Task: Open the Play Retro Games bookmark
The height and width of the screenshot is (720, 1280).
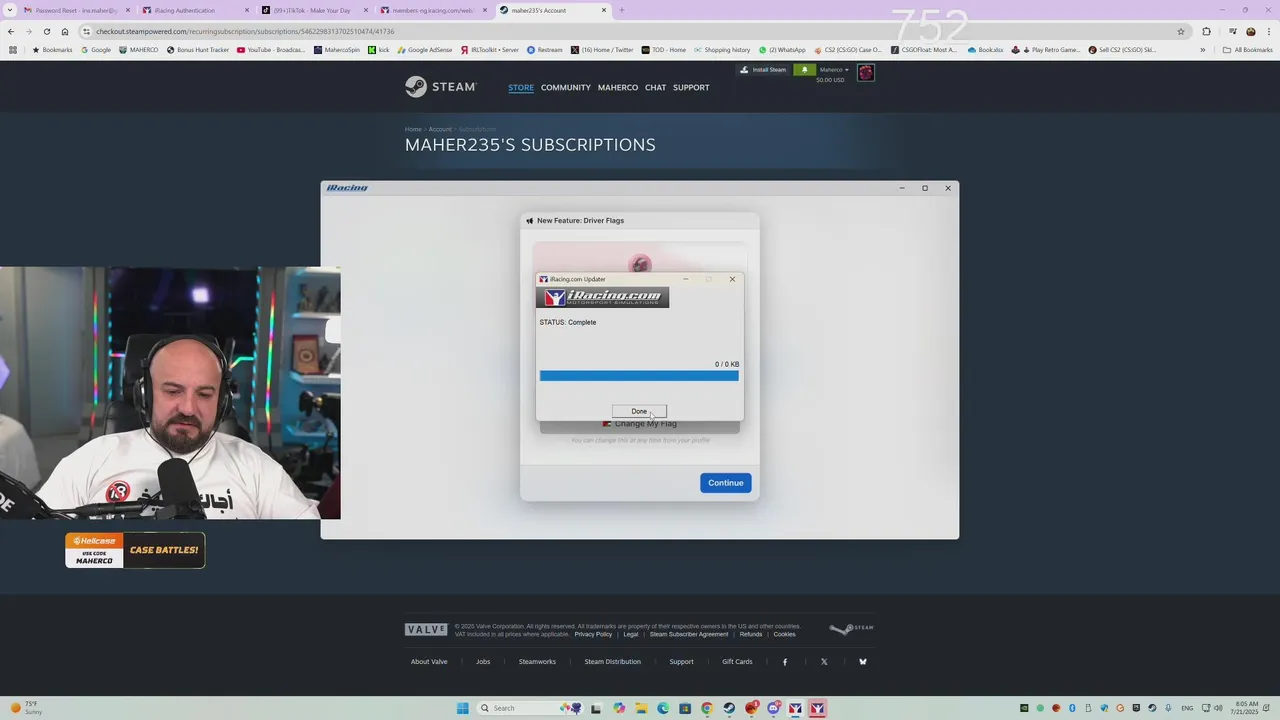Action: point(1046,49)
